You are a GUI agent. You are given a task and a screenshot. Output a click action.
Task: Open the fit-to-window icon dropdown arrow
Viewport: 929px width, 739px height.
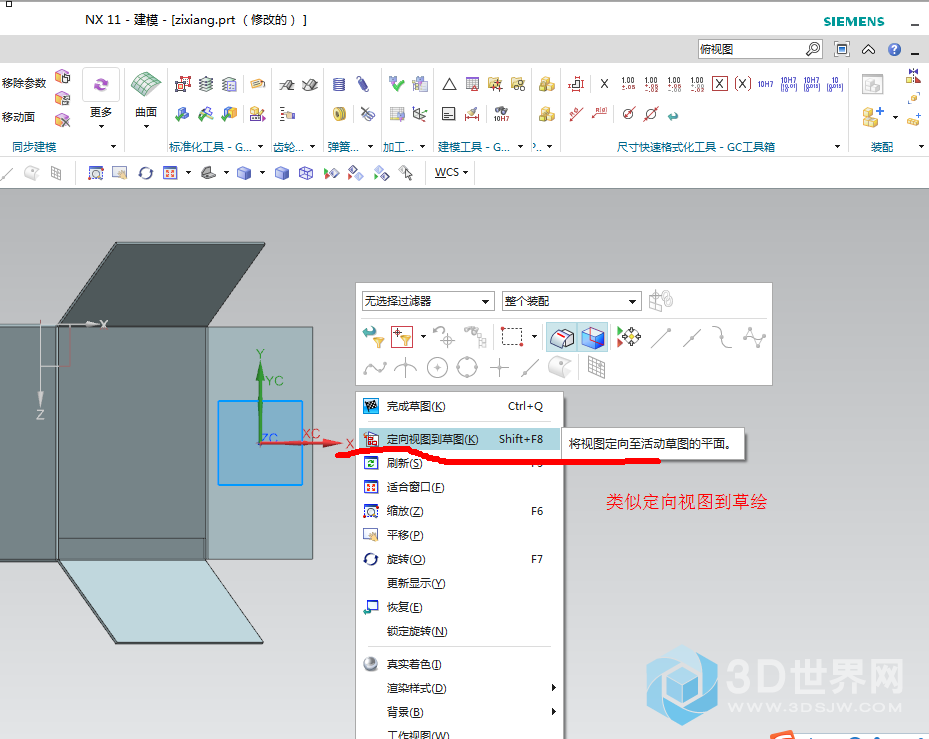188,172
